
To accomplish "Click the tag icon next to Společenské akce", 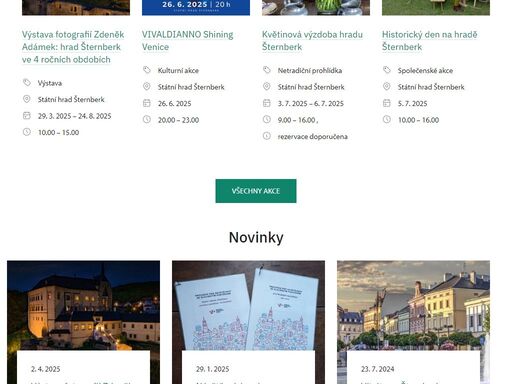I will click(387, 70).
